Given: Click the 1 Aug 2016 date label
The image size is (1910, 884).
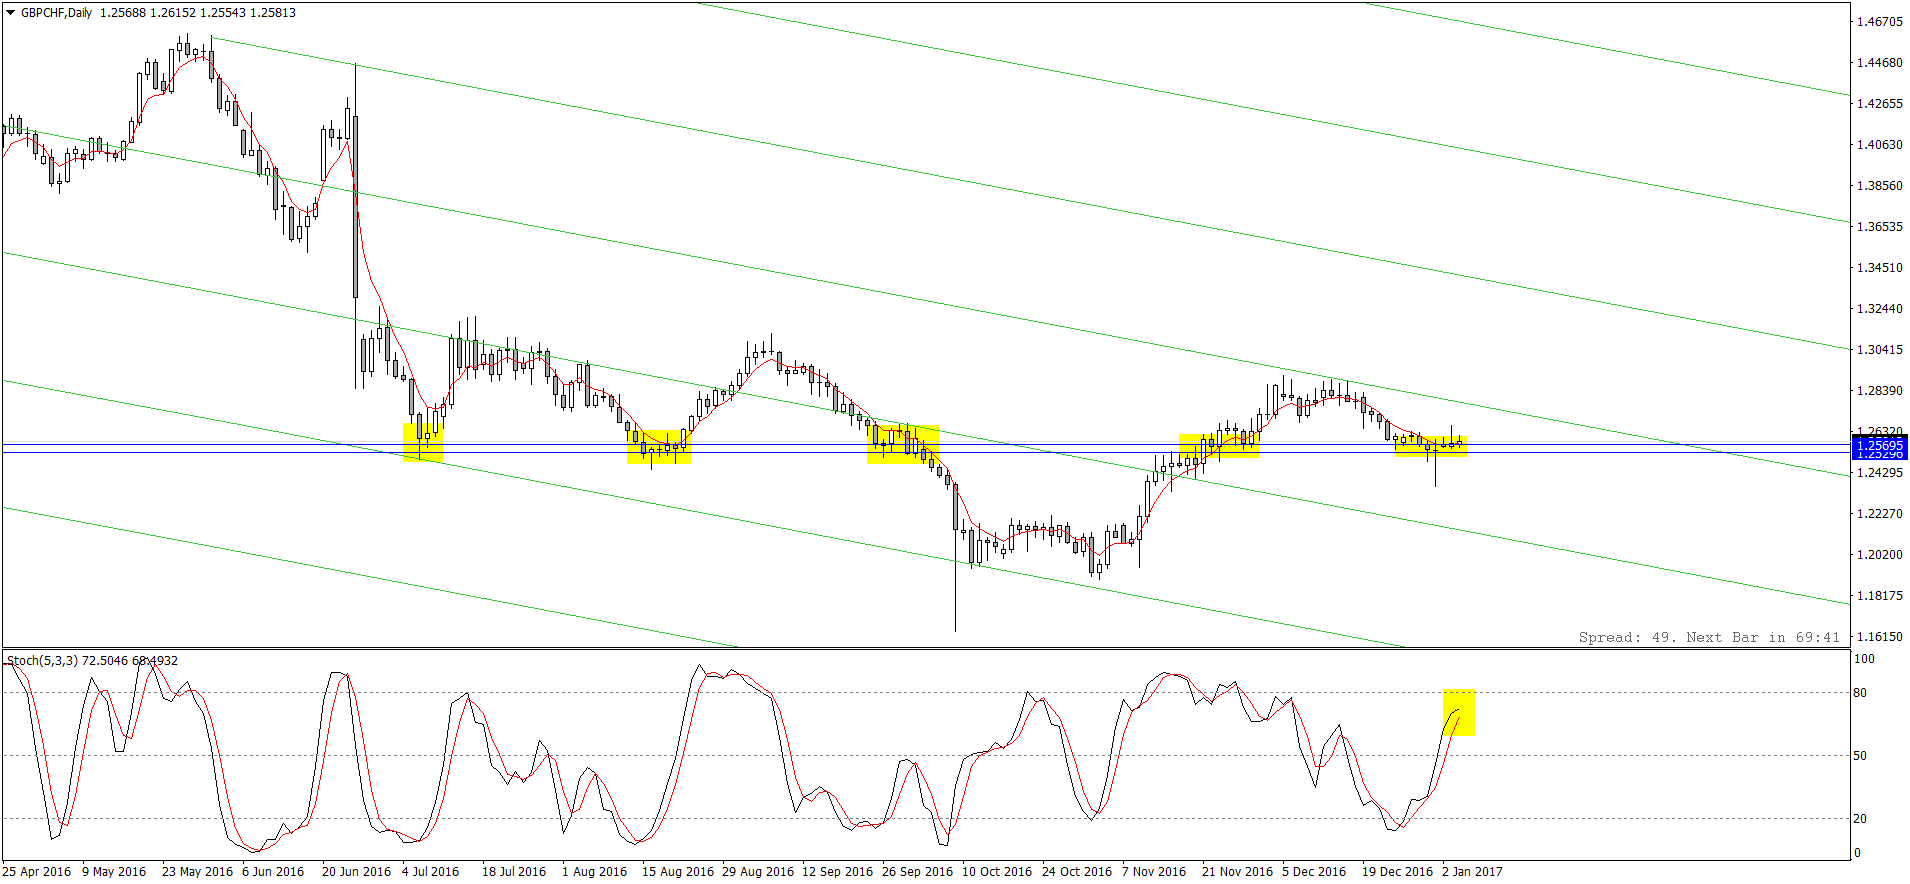Looking at the screenshot, I should pos(594,871).
